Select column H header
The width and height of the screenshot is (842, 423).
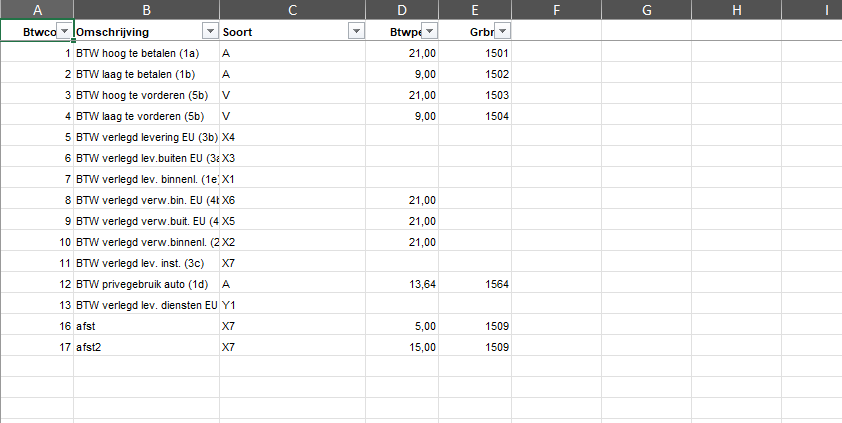point(737,10)
